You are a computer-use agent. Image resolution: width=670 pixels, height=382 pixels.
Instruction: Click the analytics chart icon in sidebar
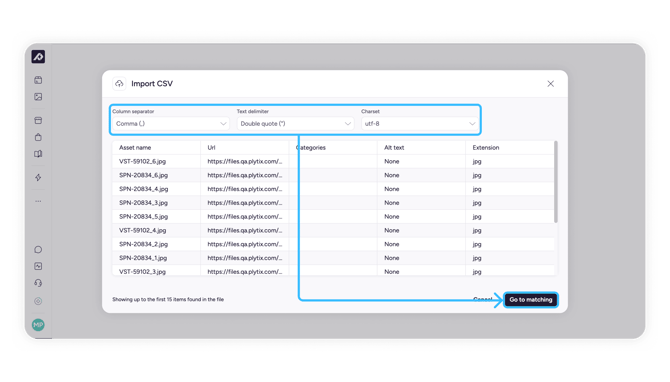38,266
